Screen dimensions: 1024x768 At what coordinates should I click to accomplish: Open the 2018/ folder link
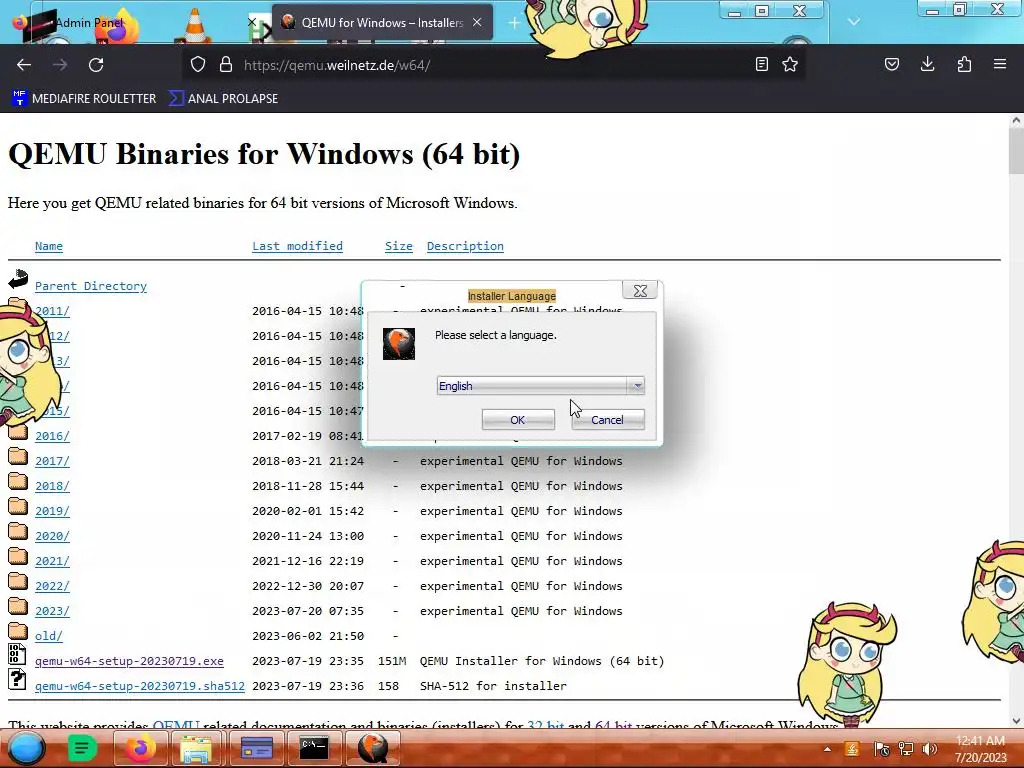pos(52,486)
